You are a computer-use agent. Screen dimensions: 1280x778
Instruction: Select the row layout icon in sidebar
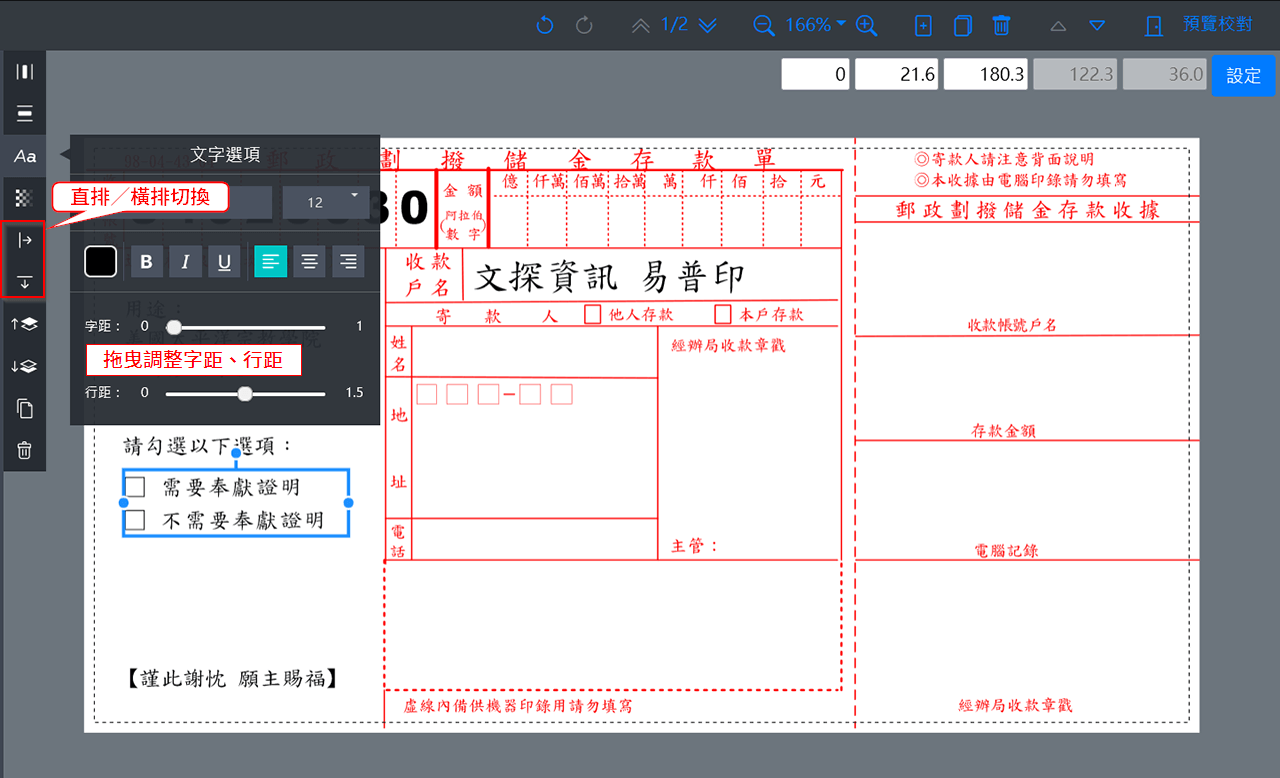(x=25, y=113)
